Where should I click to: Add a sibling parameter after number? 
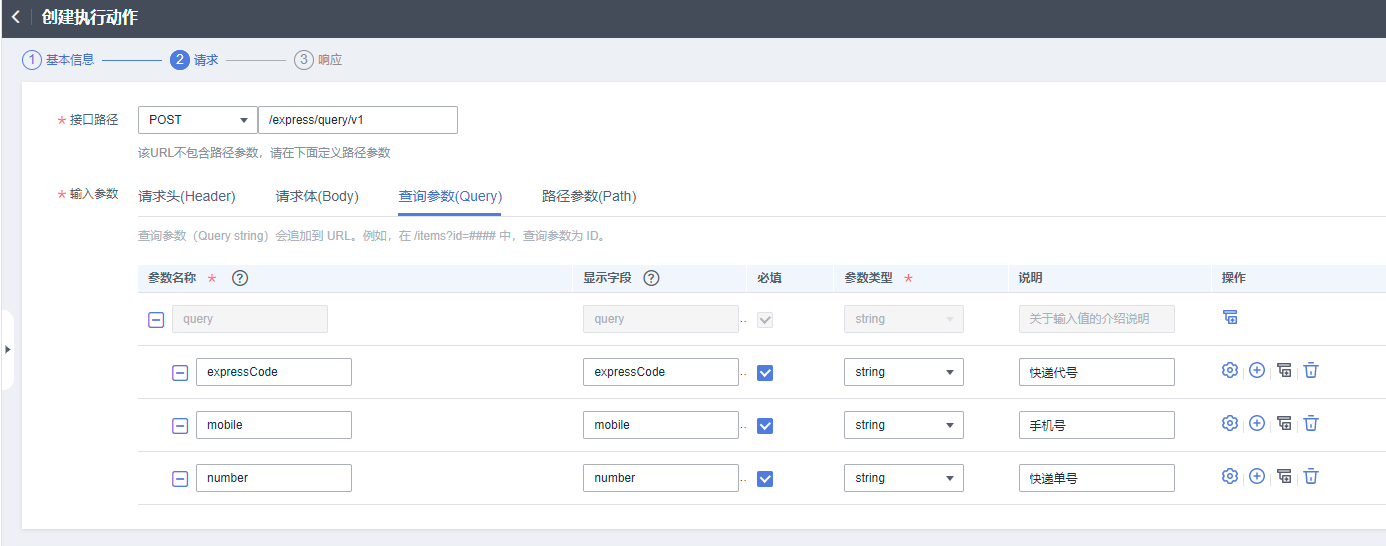click(1257, 476)
